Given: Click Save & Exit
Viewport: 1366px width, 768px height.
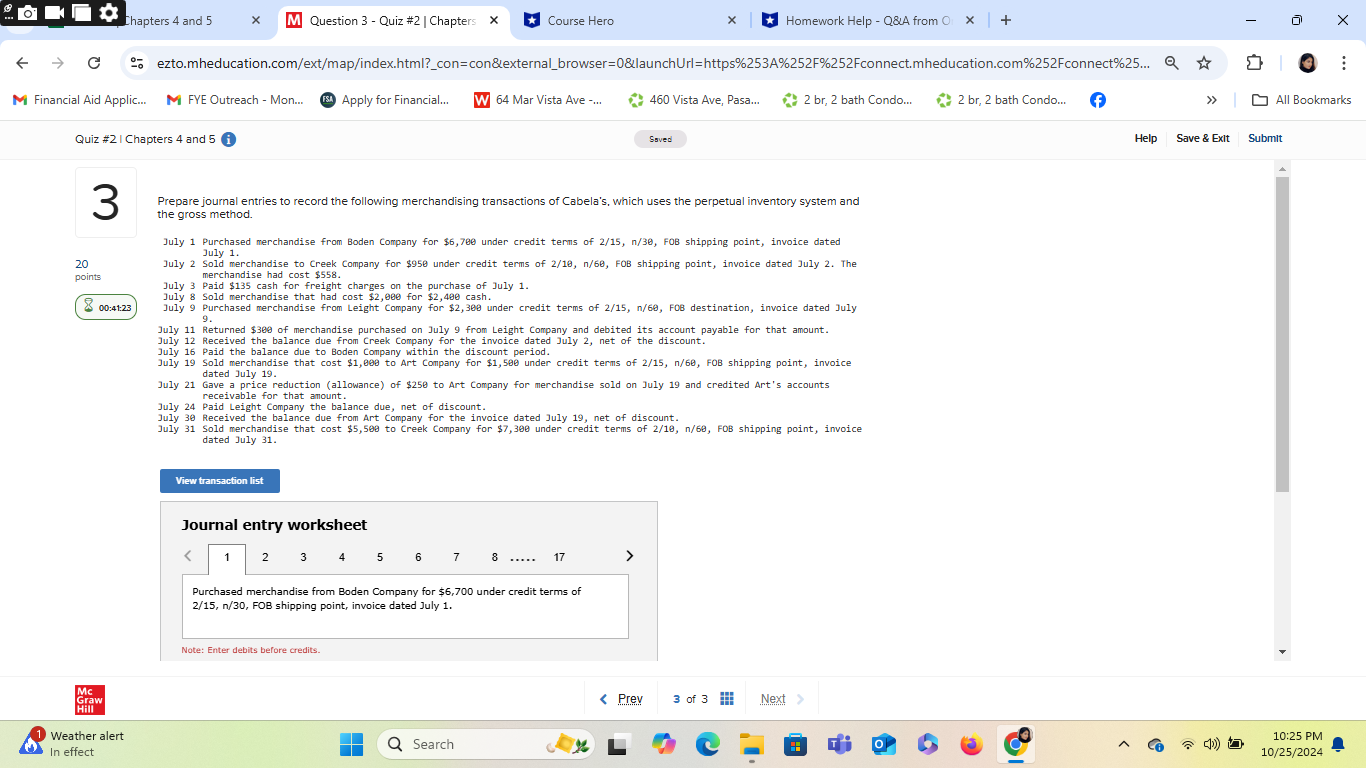Looking at the screenshot, I should point(1203,138).
